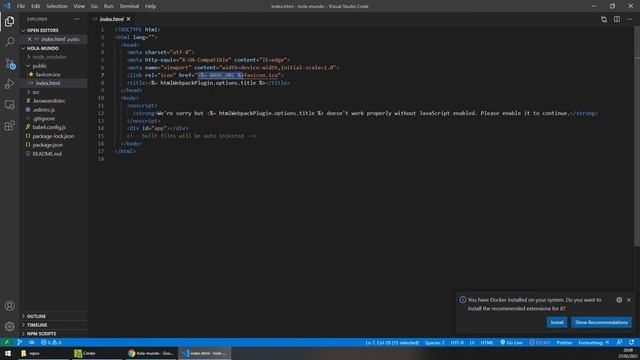Open the File menu
The width and height of the screenshot is (640, 360).
pos(21,6)
